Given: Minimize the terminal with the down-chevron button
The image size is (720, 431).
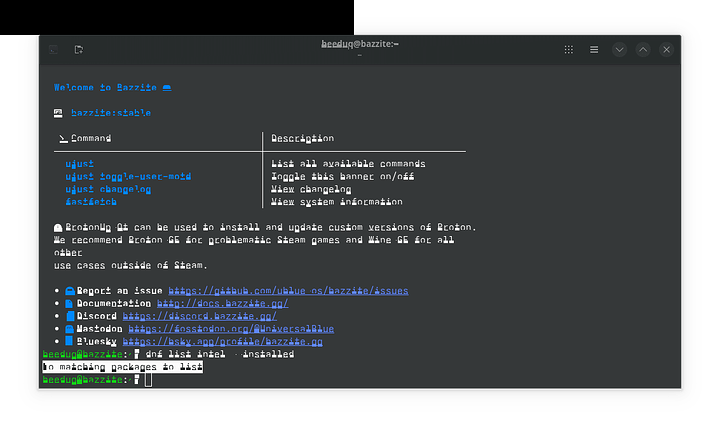Looking at the screenshot, I should (619, 50).
